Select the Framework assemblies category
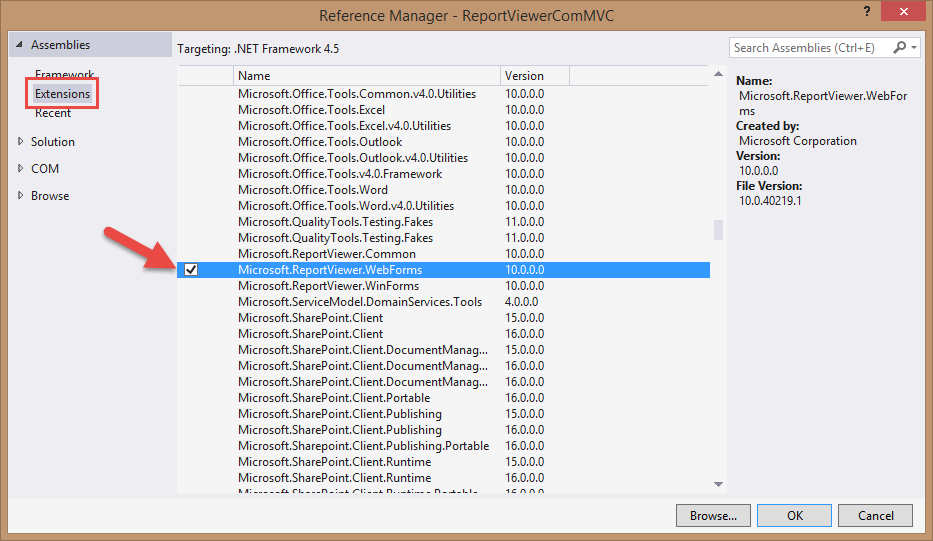Viewport: 933px width, 541px height. 64,75
